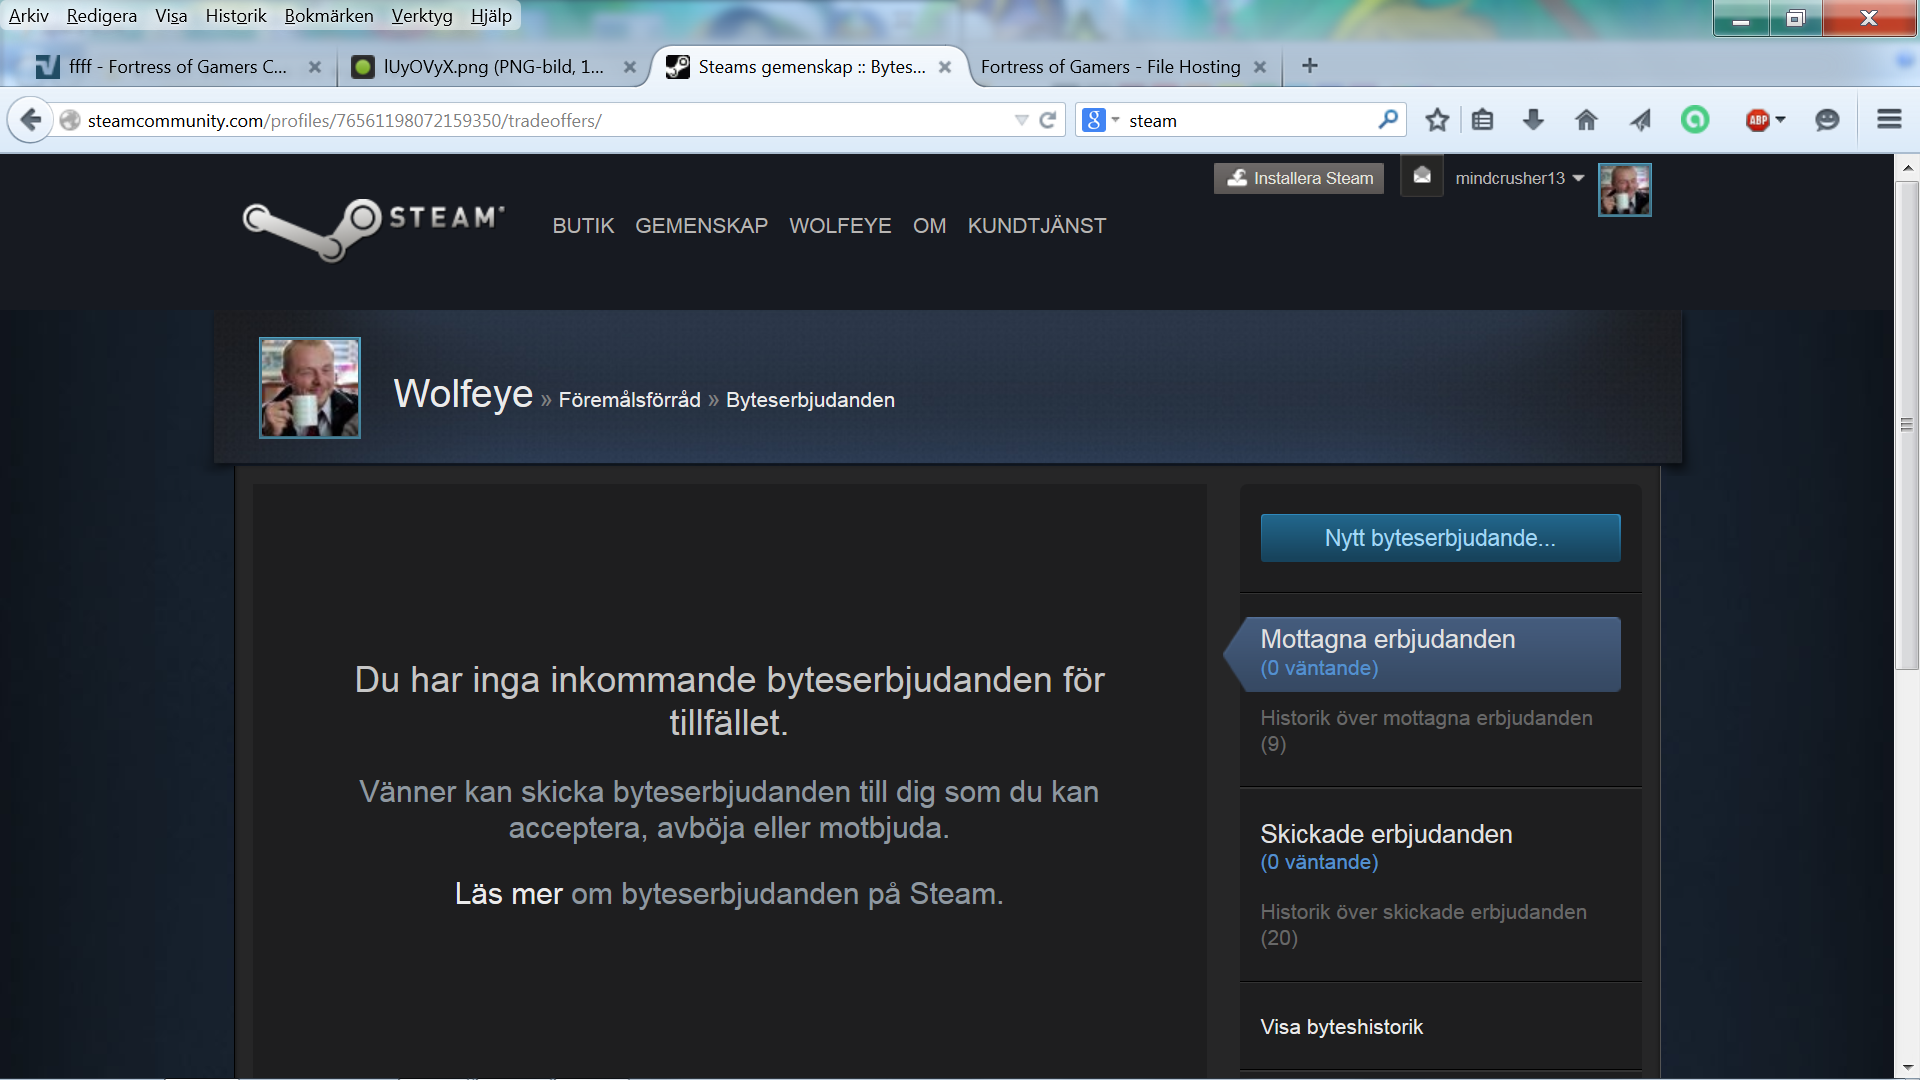The image size is (1920, 1080).
Task: Open the Bokmärken menu
Action: point(328,16)
